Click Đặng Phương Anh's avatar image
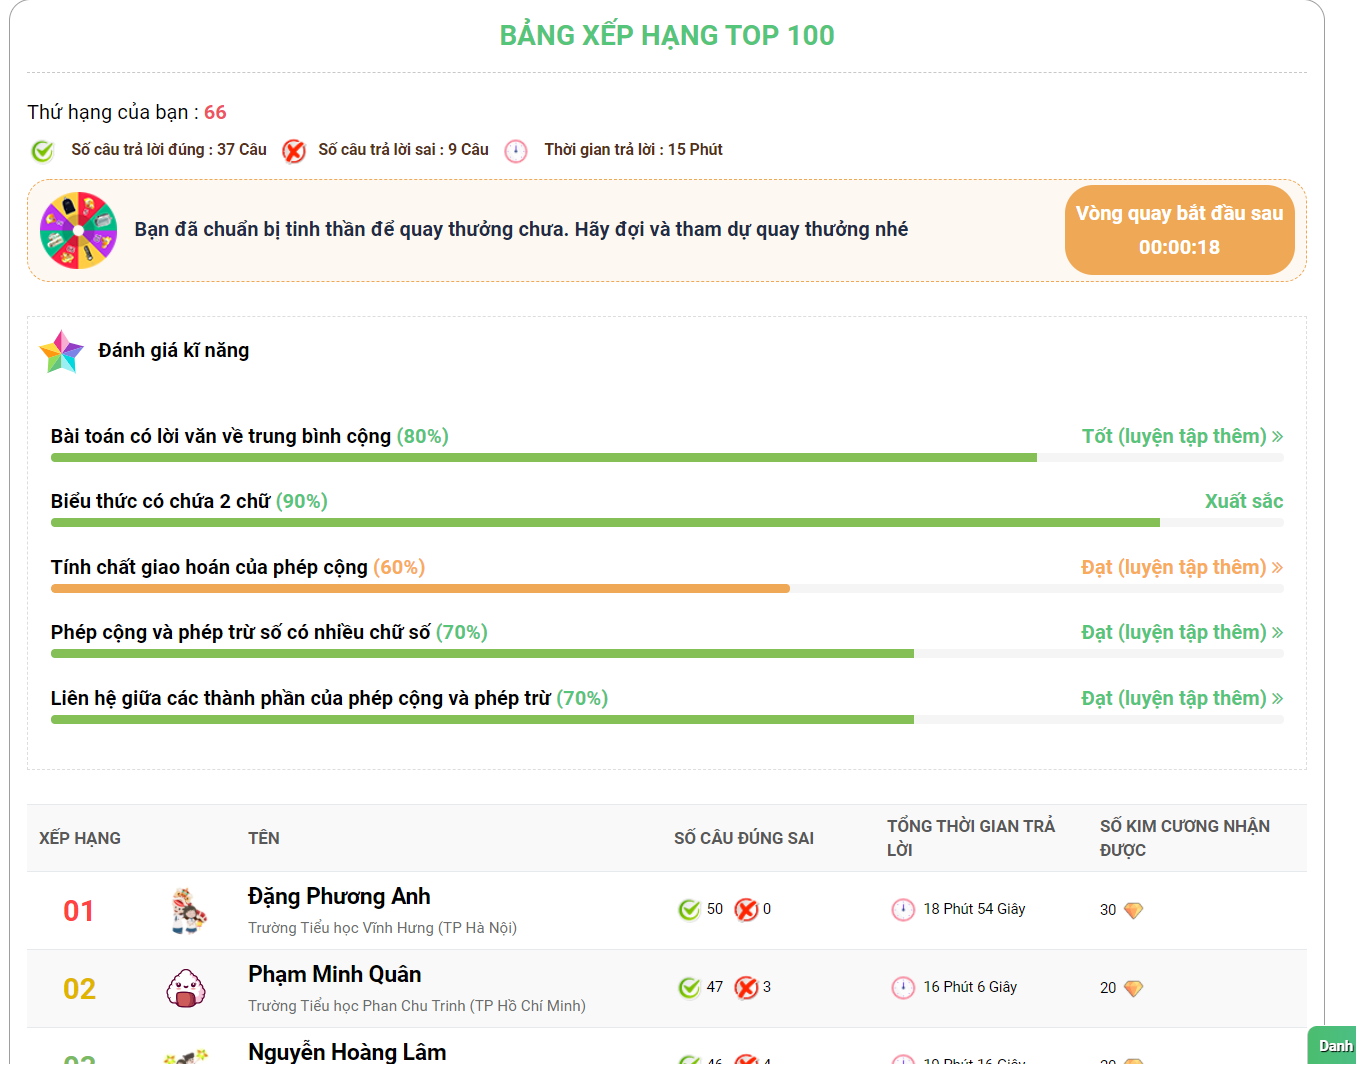 click(188, 911)
